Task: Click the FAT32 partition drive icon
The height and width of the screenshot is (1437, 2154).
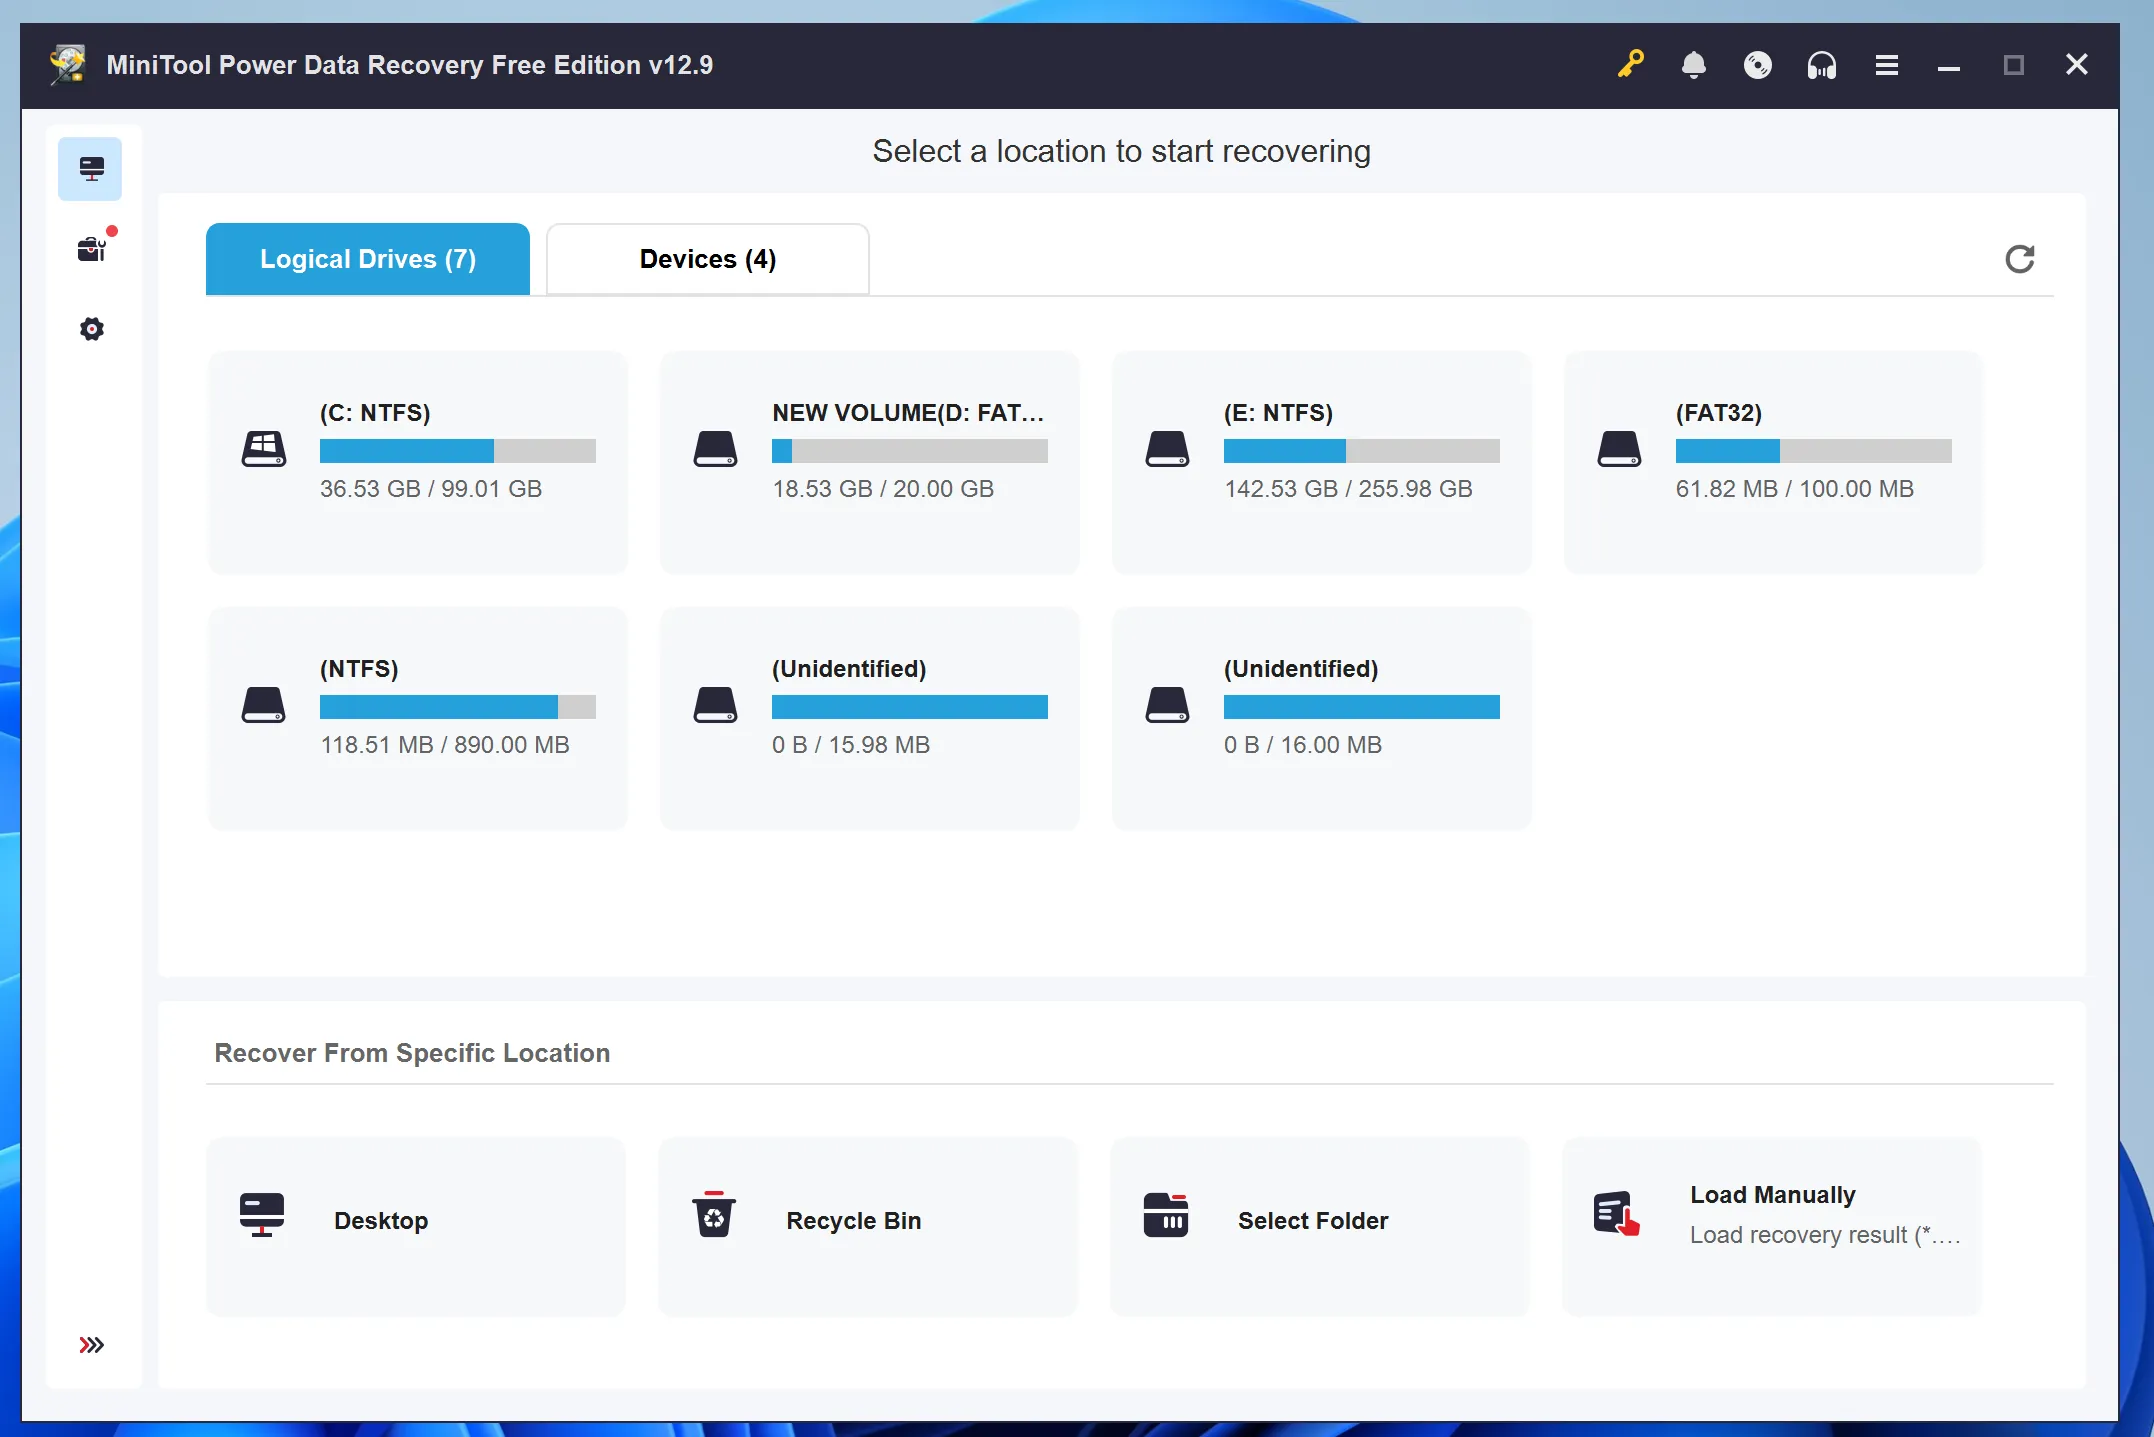Action: 1620,448
